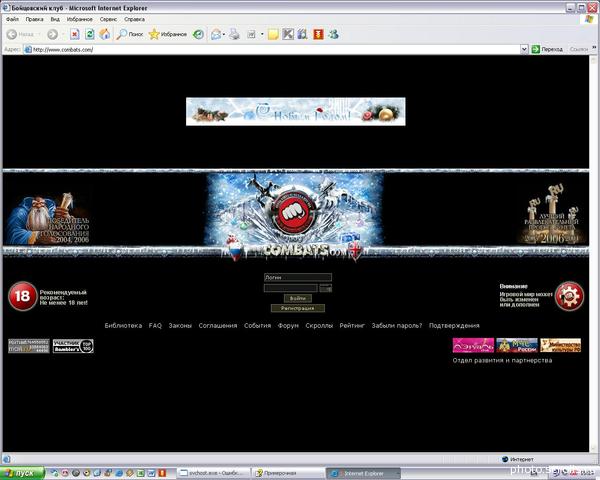Click the New Year greeting banner

tap(296, 111)
